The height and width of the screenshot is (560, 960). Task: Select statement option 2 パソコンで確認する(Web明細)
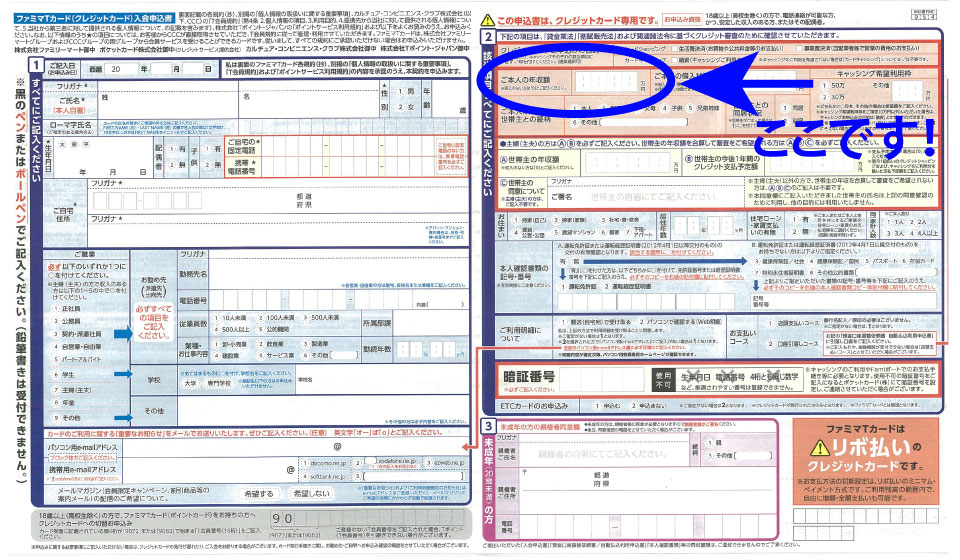point(680,321)
